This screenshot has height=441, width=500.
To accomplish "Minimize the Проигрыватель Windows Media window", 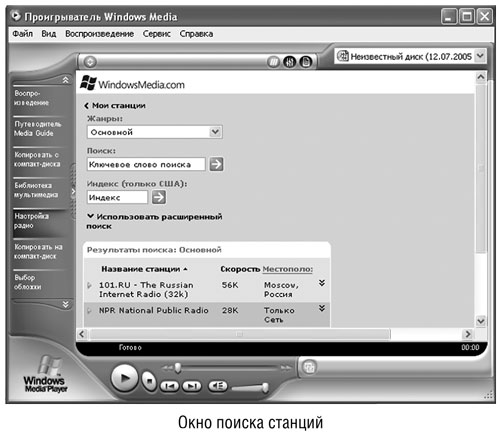I will coord(449,16).
